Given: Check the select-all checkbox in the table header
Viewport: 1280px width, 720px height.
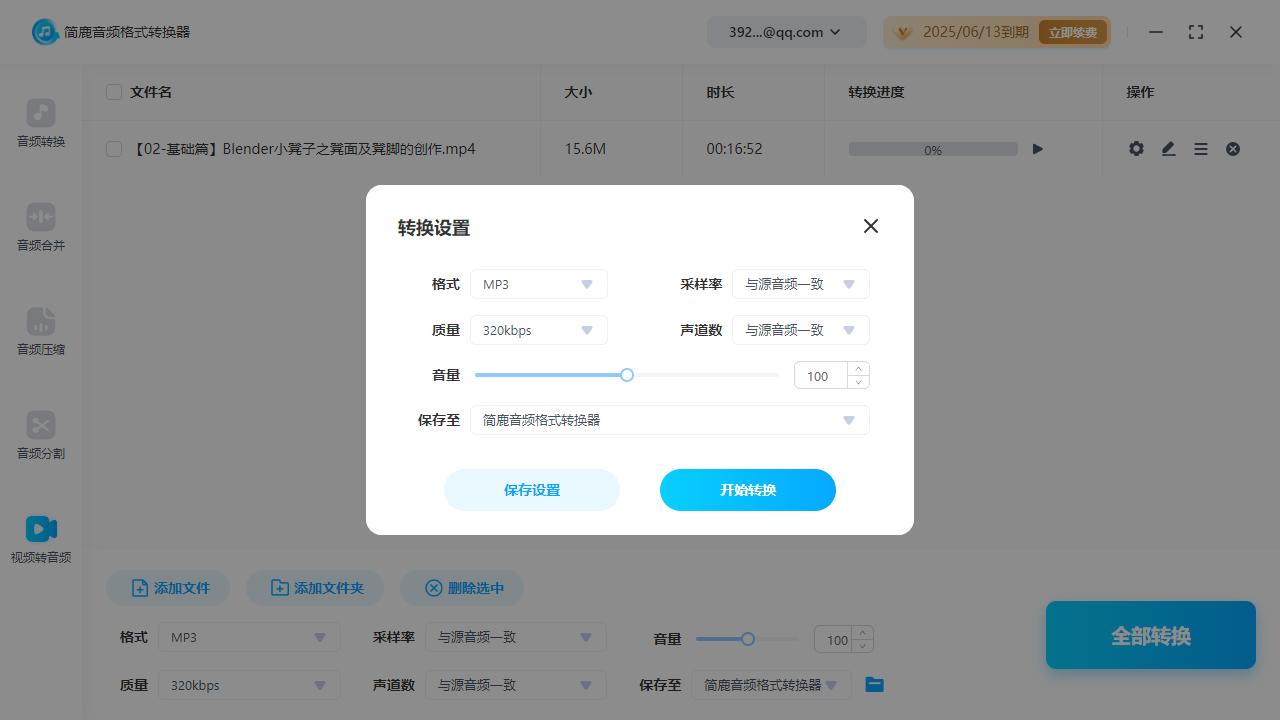Looking at the screenshot, I should click(113, 92).
